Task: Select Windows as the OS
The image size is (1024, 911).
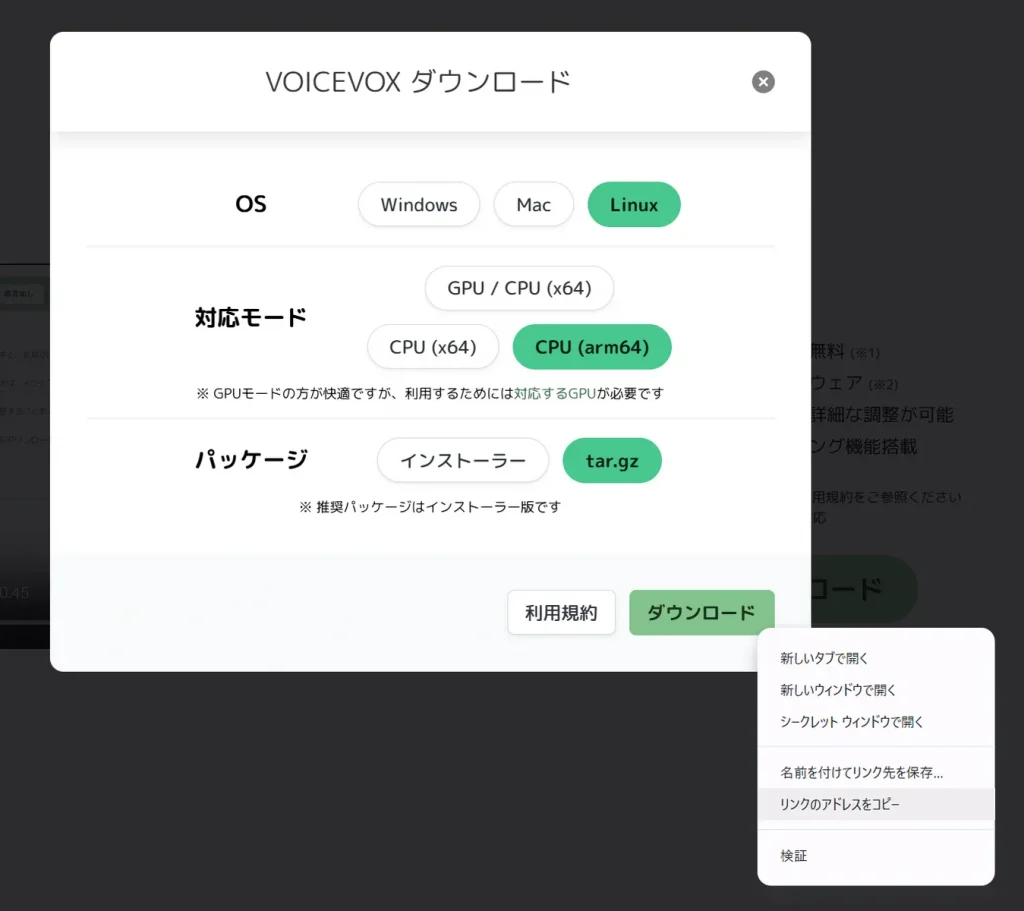Action: [419, 204]
